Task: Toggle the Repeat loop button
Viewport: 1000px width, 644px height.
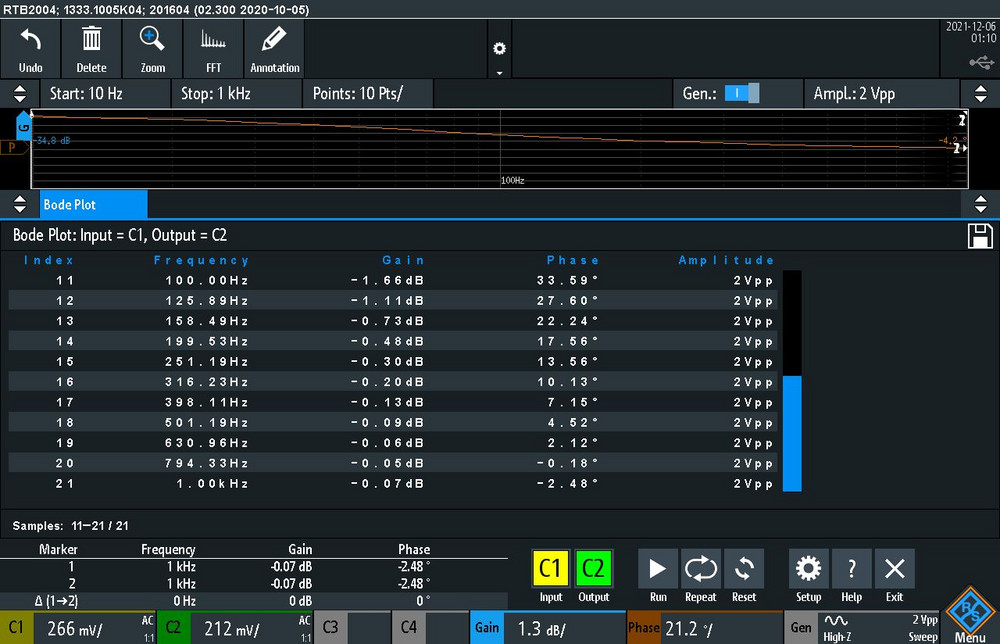Action: [700, 569]
